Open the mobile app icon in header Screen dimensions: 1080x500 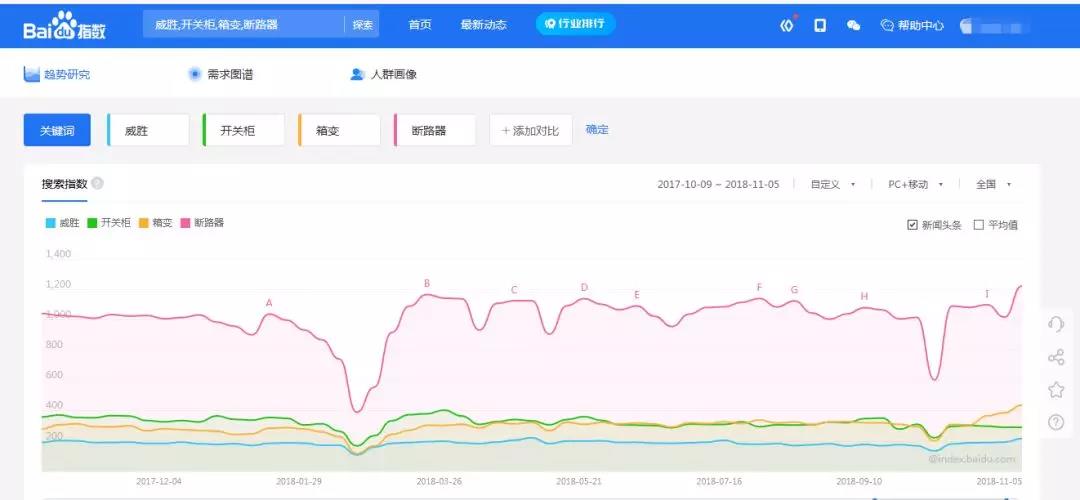820,26
